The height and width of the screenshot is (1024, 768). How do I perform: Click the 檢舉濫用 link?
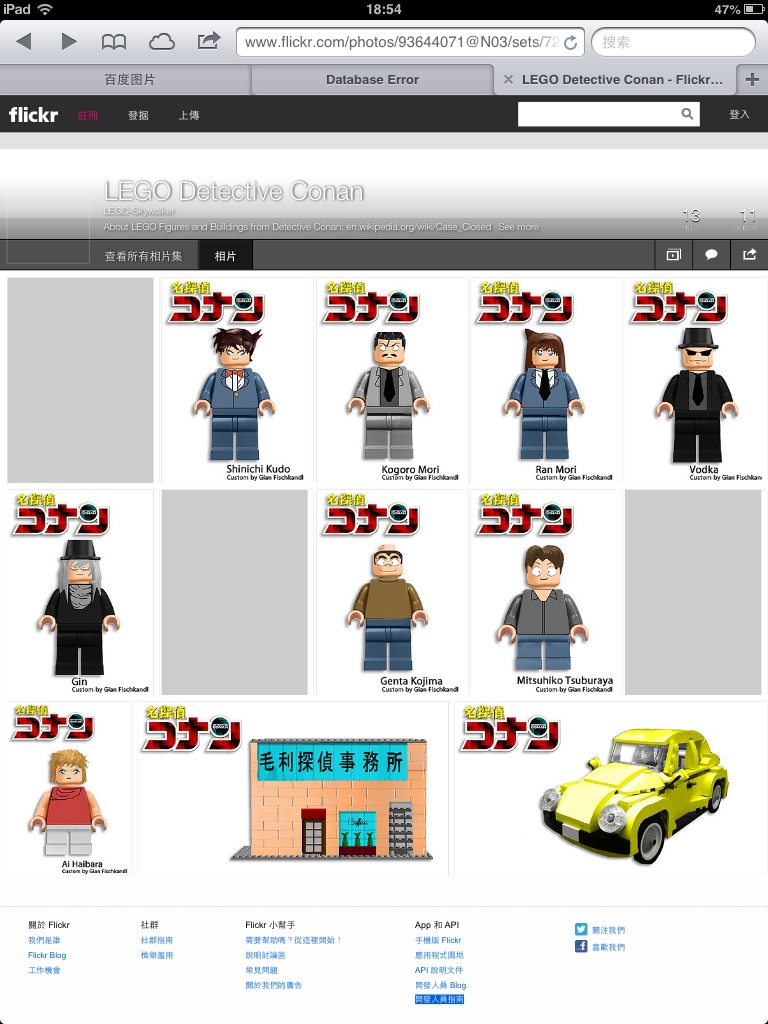tap(157, 955)
